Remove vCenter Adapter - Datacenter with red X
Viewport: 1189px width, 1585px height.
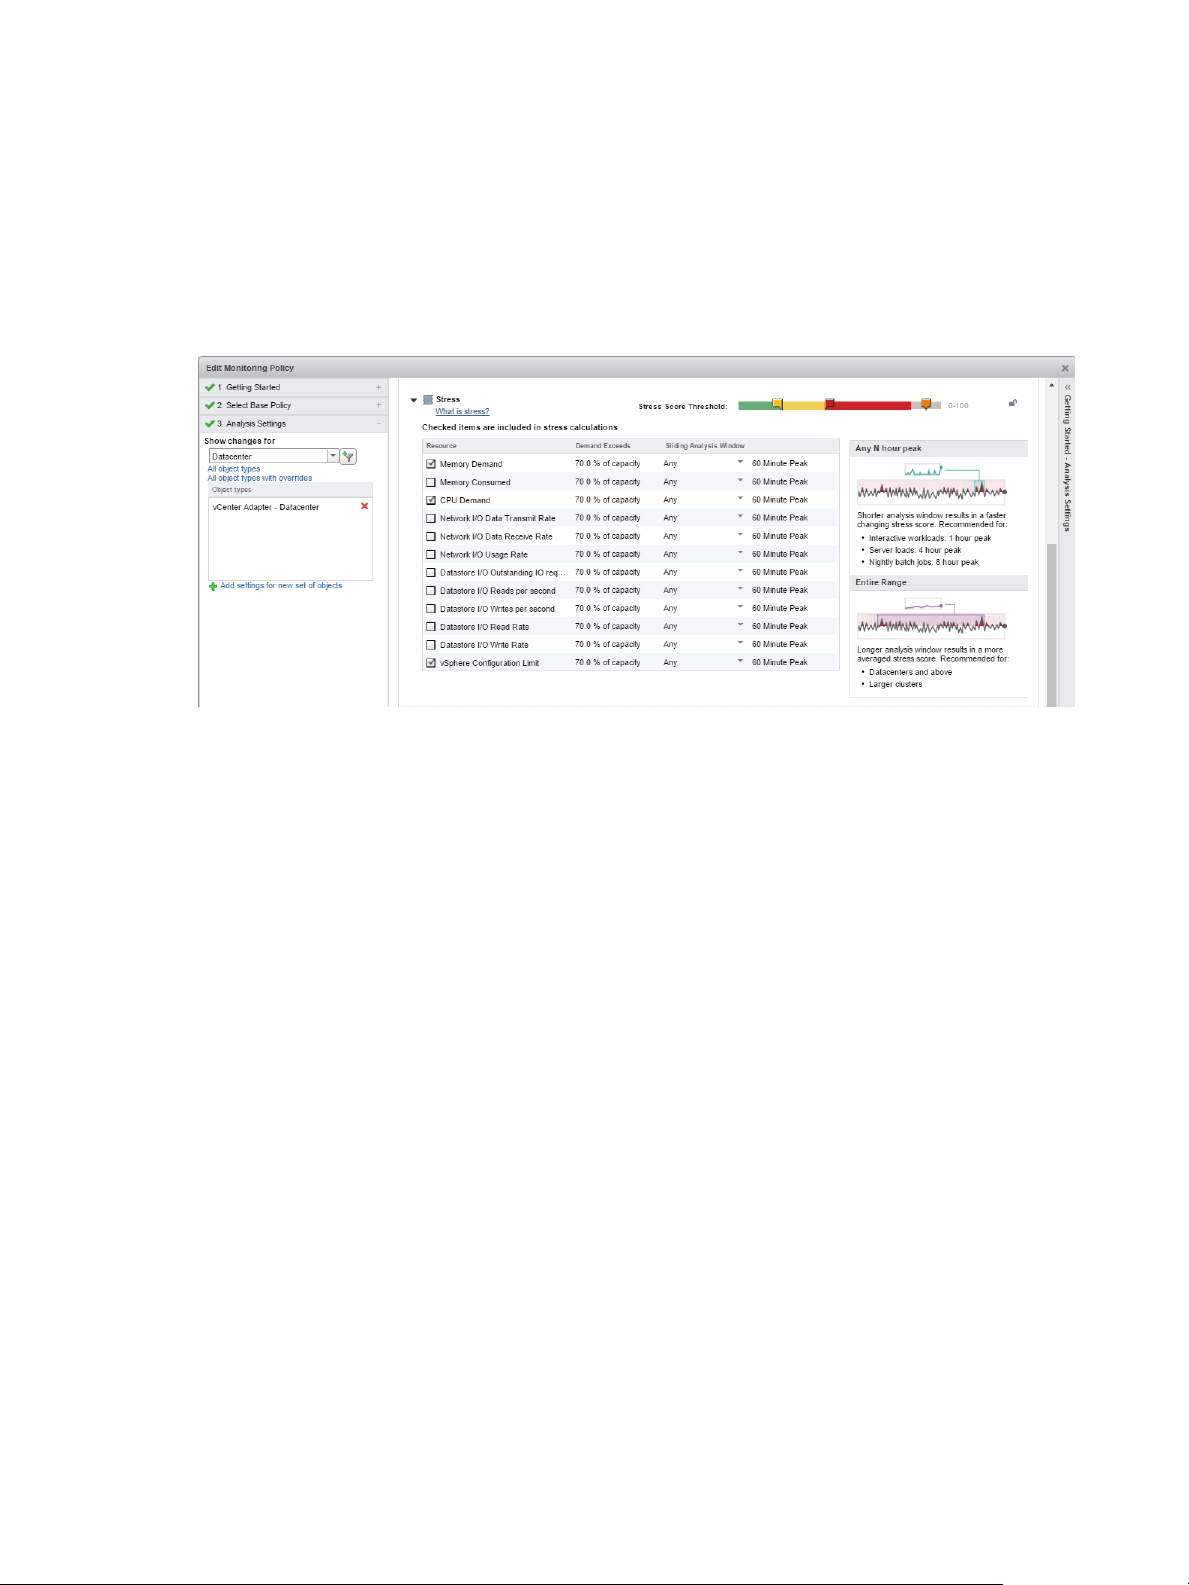pos(364,506)
